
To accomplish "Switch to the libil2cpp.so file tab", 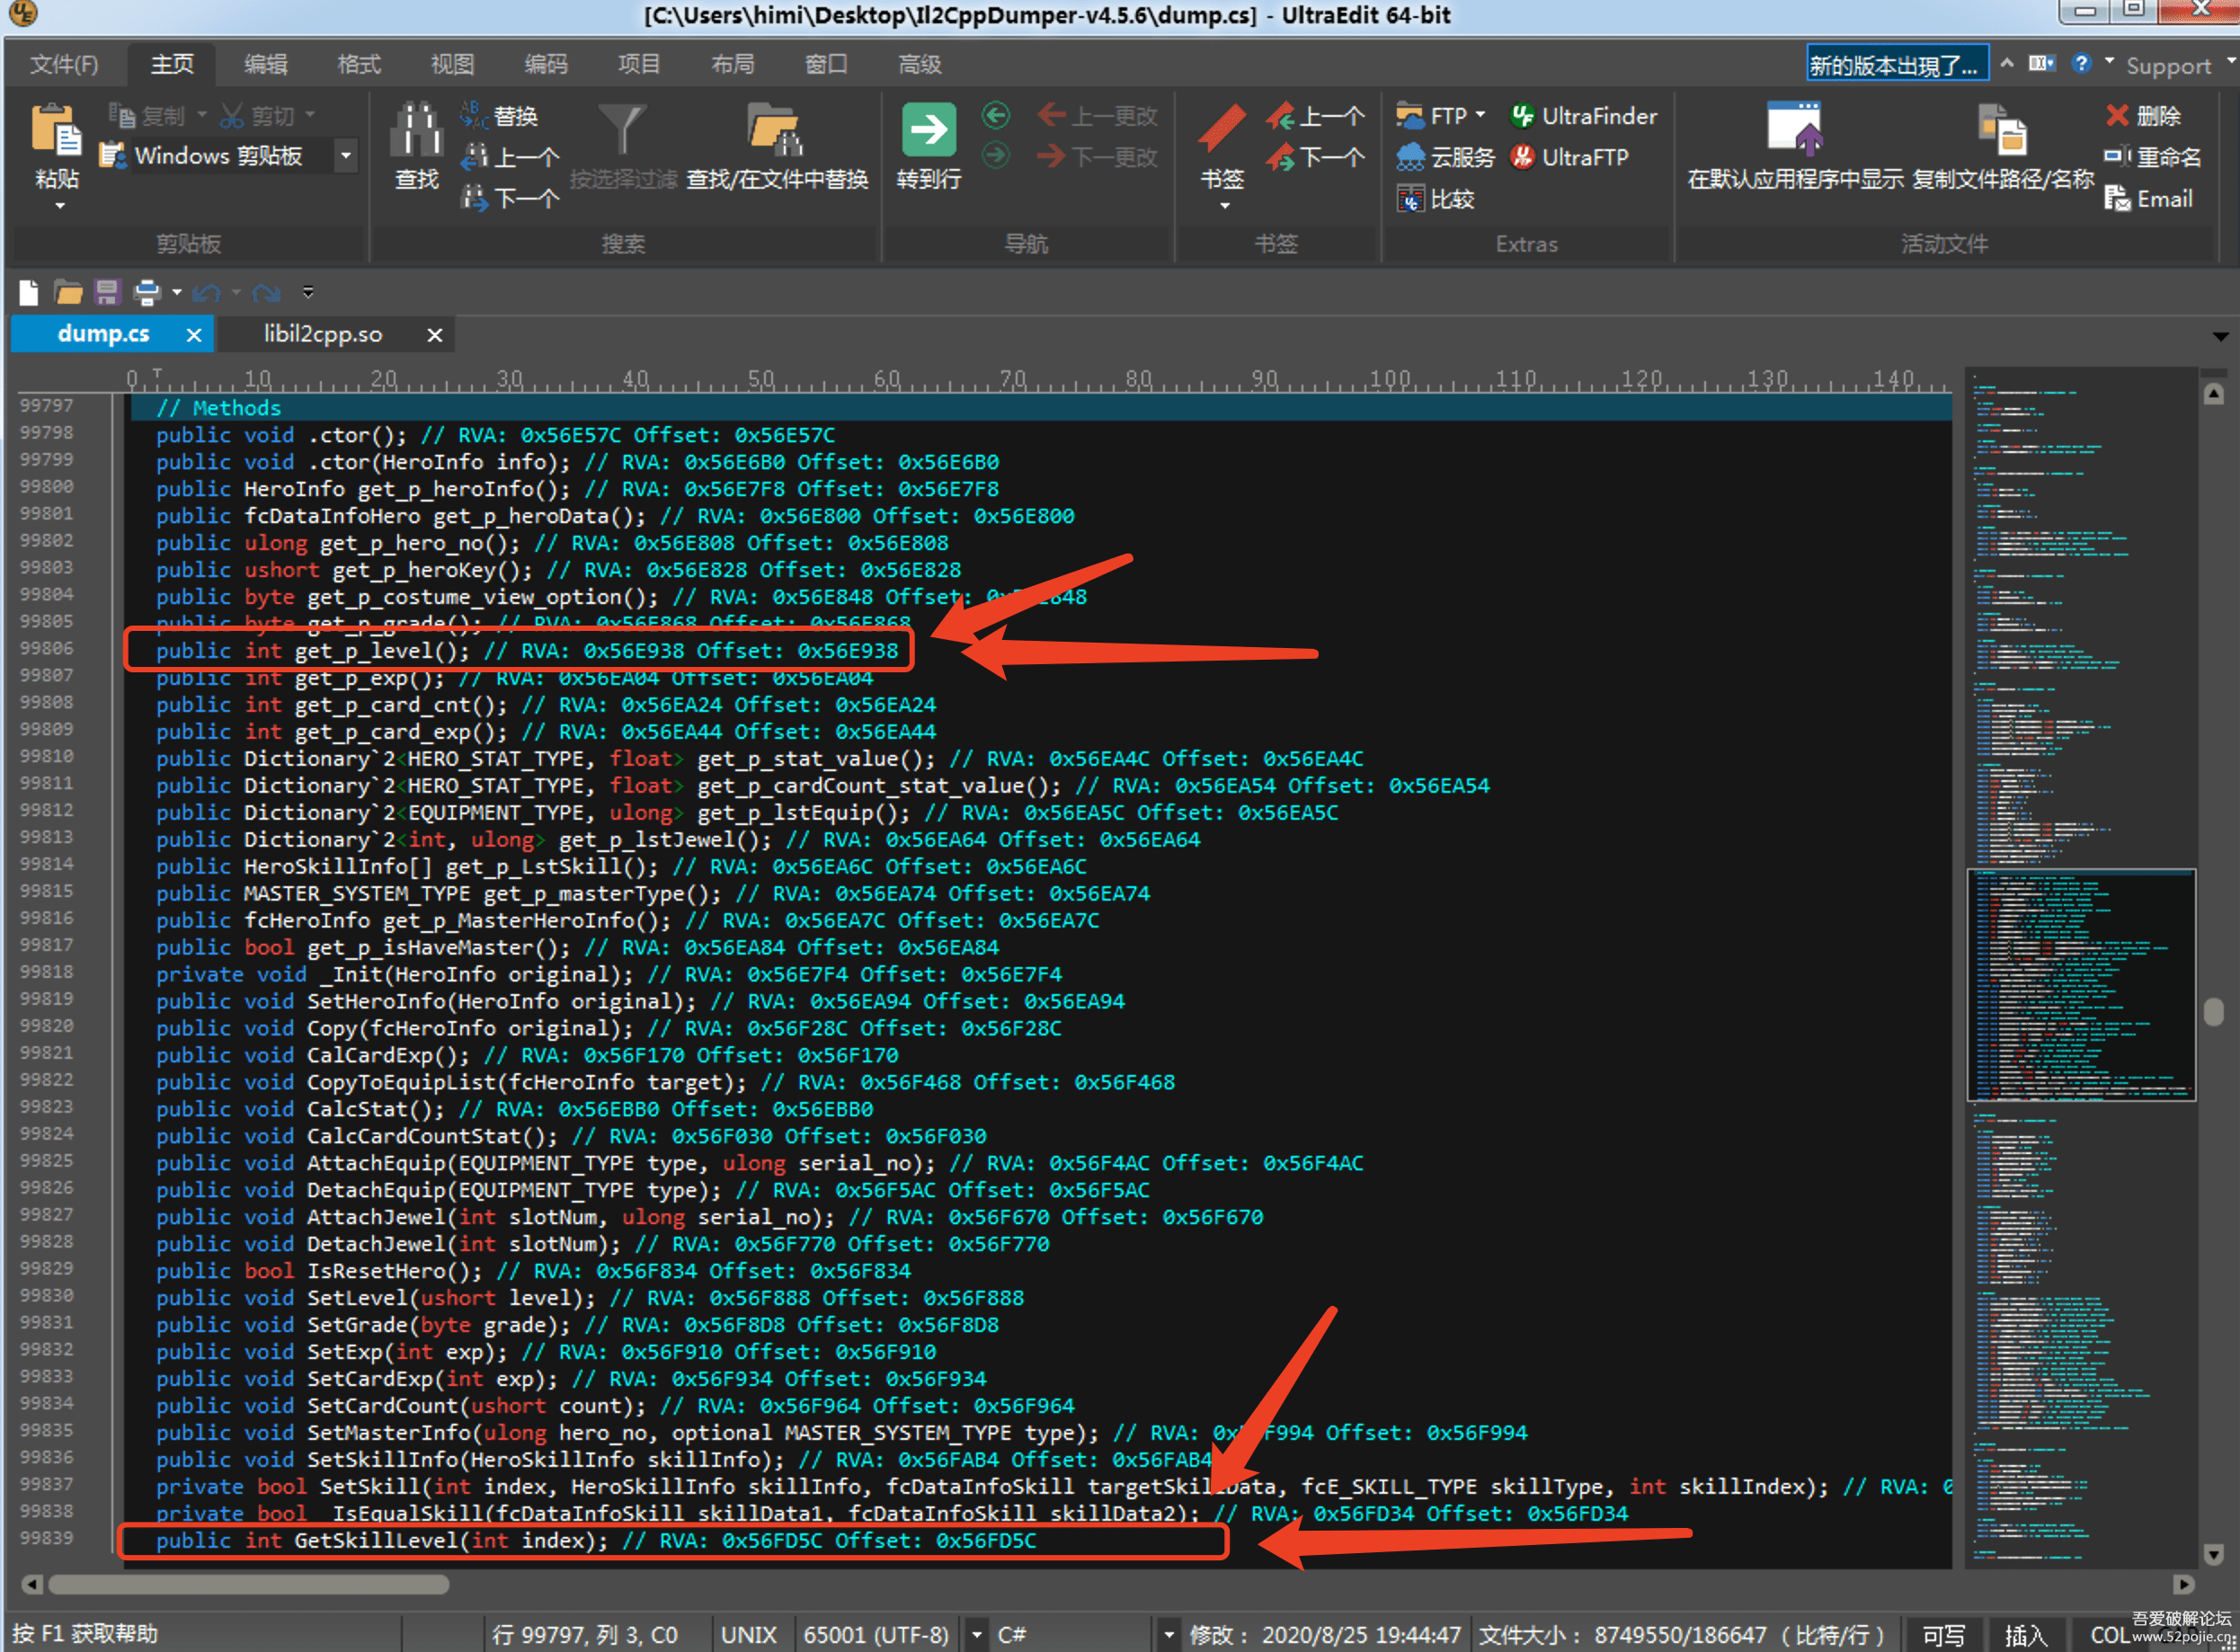I will tap(322, 334).
